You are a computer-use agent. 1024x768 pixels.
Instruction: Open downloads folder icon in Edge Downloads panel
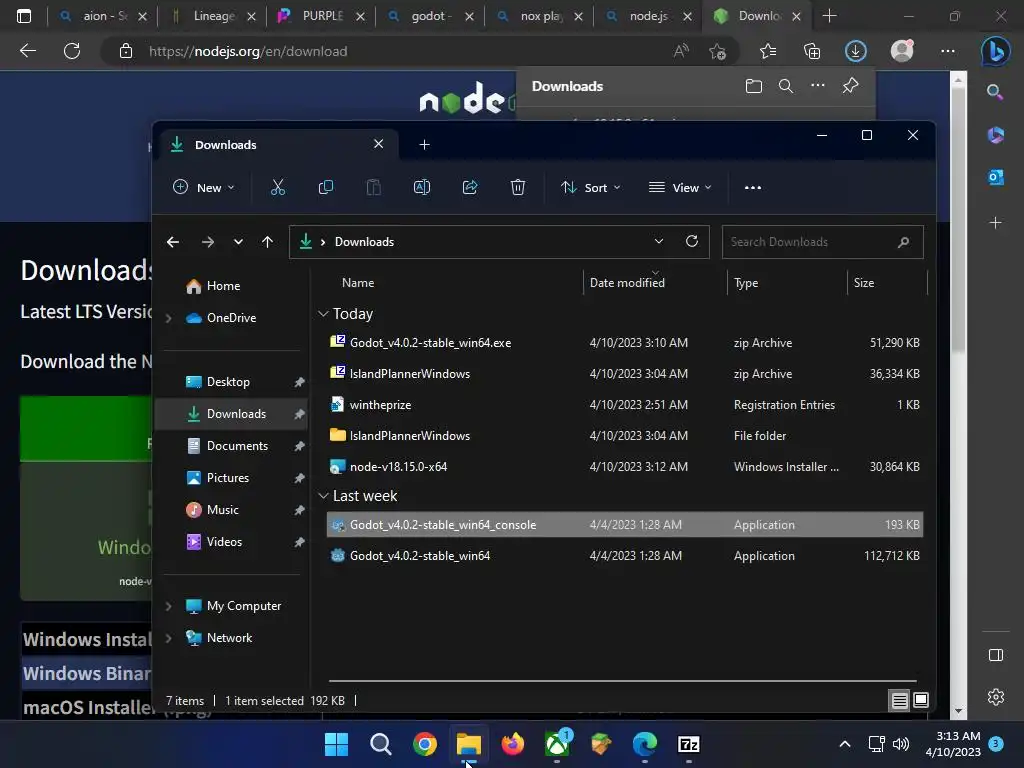tap(754, 86)
